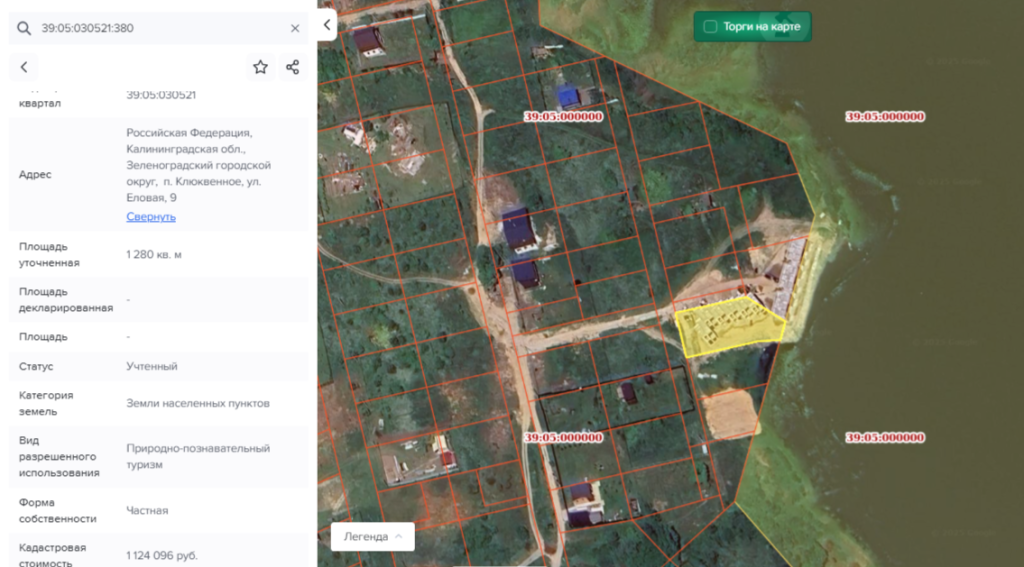Click the "1 280 кв. м" area value
Screen dimensions: 1024x567
(154, 254)
